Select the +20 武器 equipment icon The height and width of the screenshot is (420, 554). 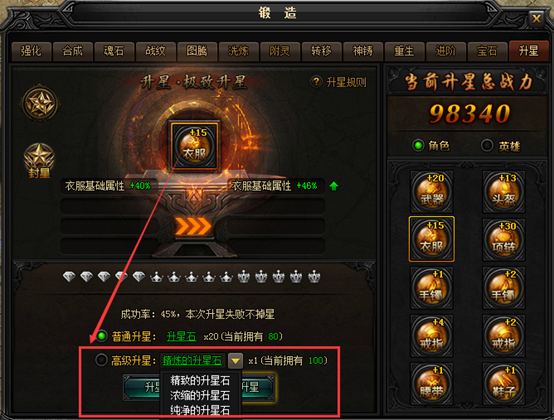431,191
